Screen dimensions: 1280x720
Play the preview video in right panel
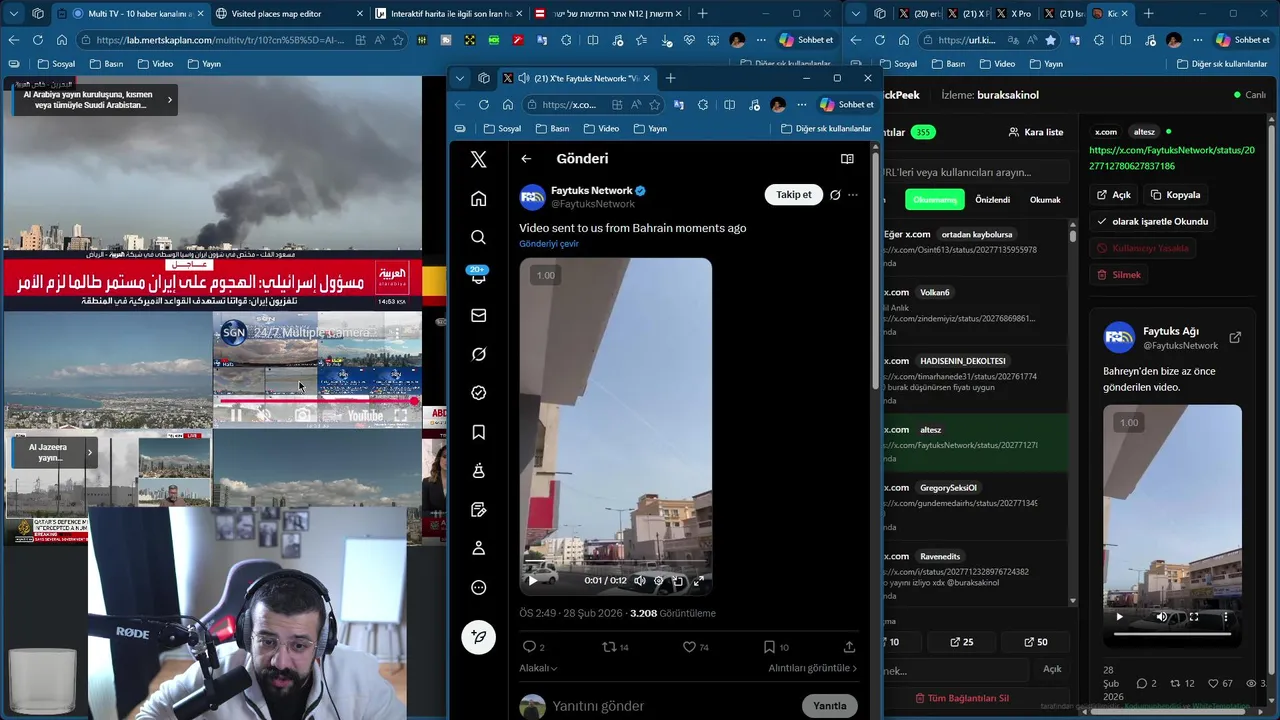click(1119, 617)
